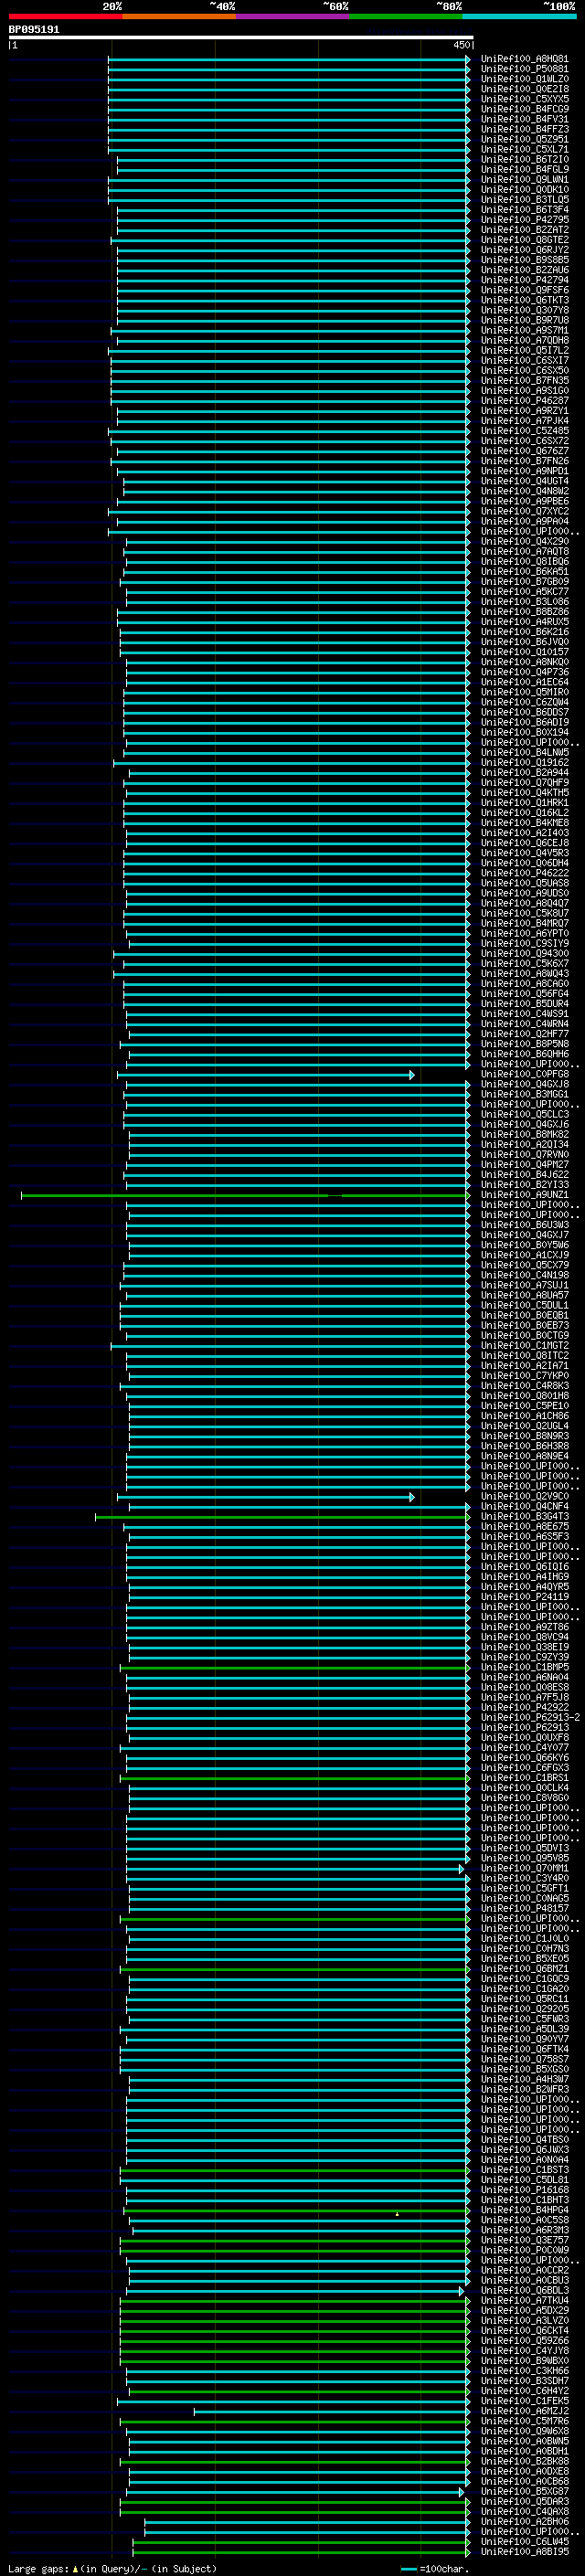Click label UniRef100_A6MZJ2
Screen dimensions: 585x2576
tap(524, 2411)
